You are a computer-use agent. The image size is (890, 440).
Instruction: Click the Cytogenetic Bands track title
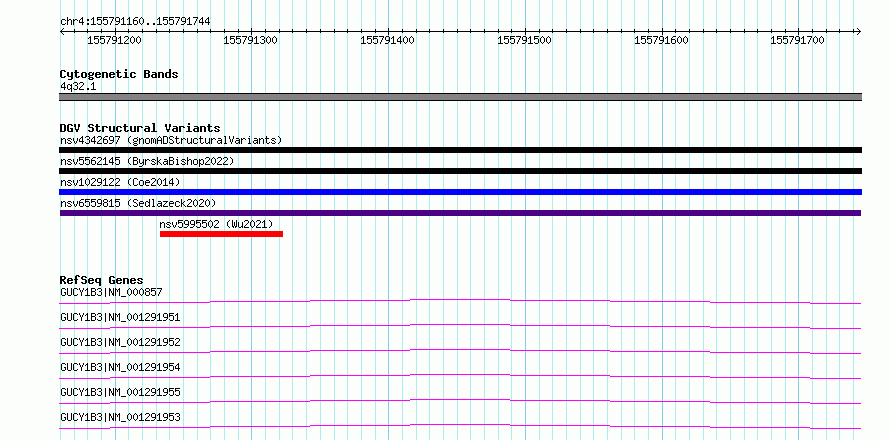[119, 74]
